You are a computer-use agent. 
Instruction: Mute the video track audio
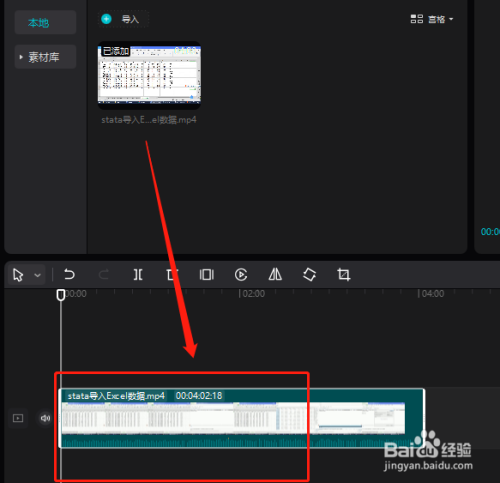point(45,418)
